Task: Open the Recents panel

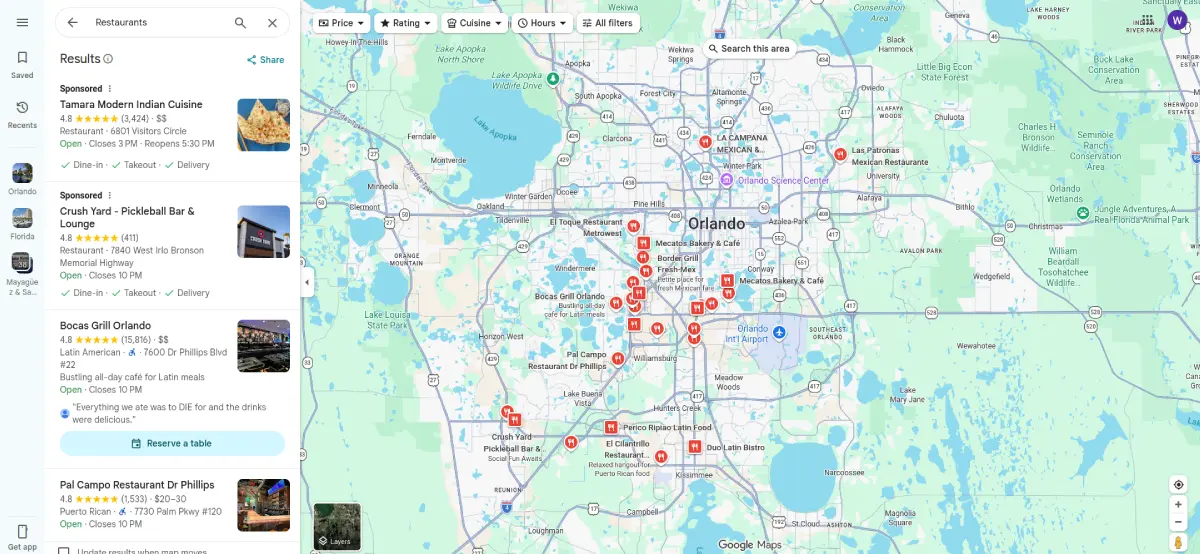Action: click(x=22, y=114)
